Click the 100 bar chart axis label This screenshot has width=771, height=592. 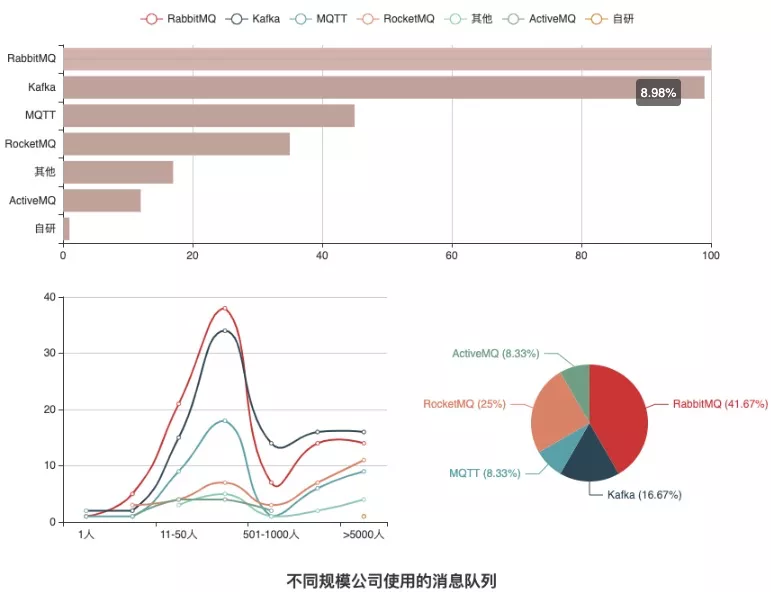[x=711, y=255]
